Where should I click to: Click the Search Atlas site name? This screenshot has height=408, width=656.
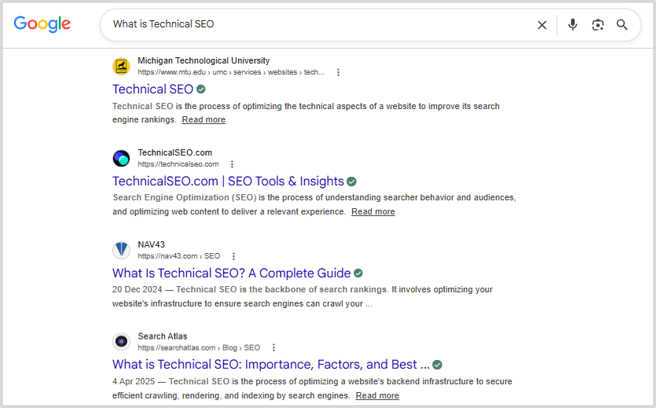pos(162,336)
